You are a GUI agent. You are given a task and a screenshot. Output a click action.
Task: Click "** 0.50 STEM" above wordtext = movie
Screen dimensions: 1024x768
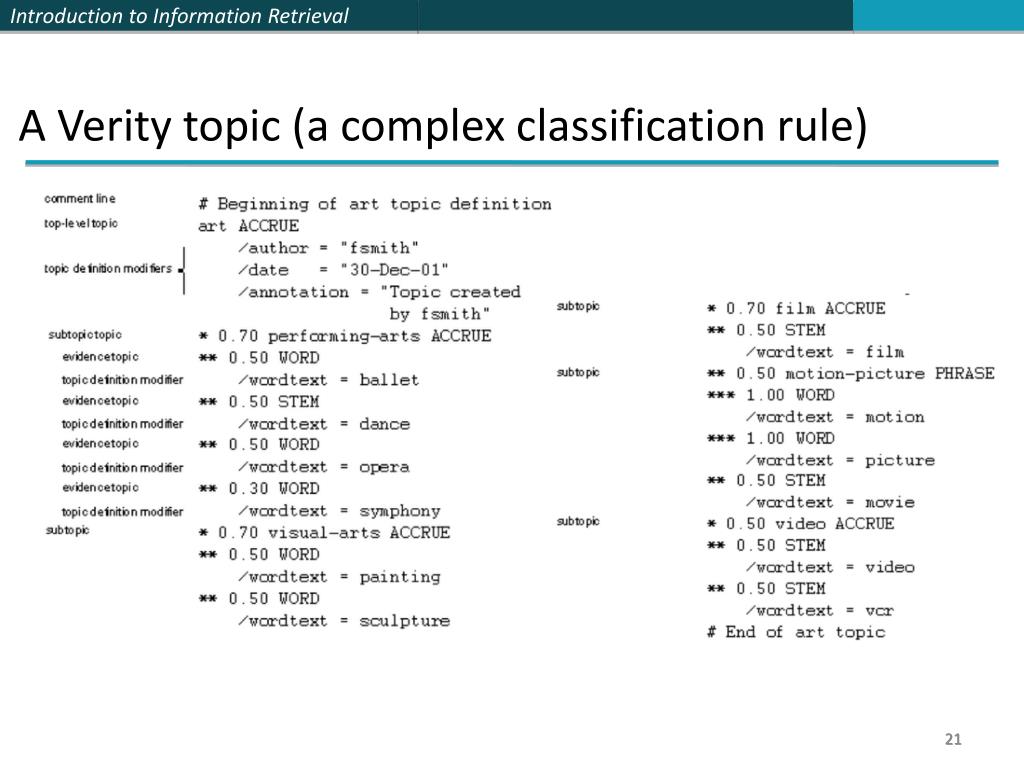(x=767, y=481)
